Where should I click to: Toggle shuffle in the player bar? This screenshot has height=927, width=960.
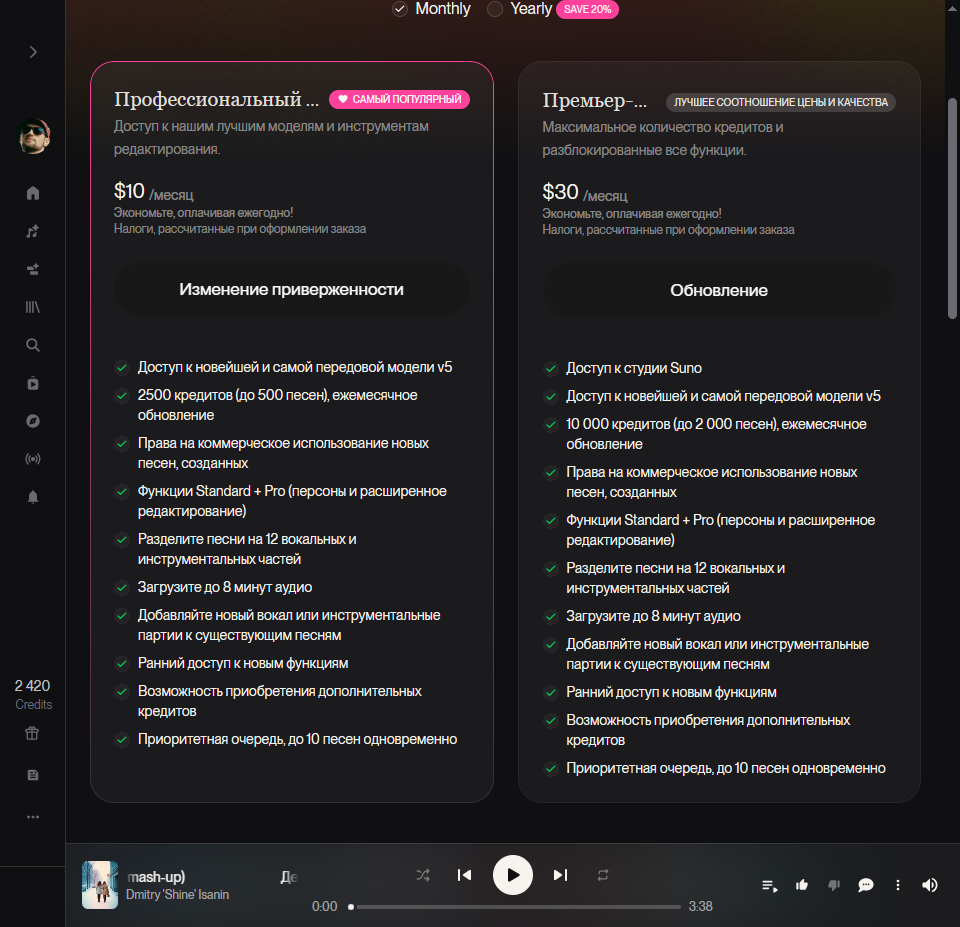pyautogui.click(x=422, y=875)
